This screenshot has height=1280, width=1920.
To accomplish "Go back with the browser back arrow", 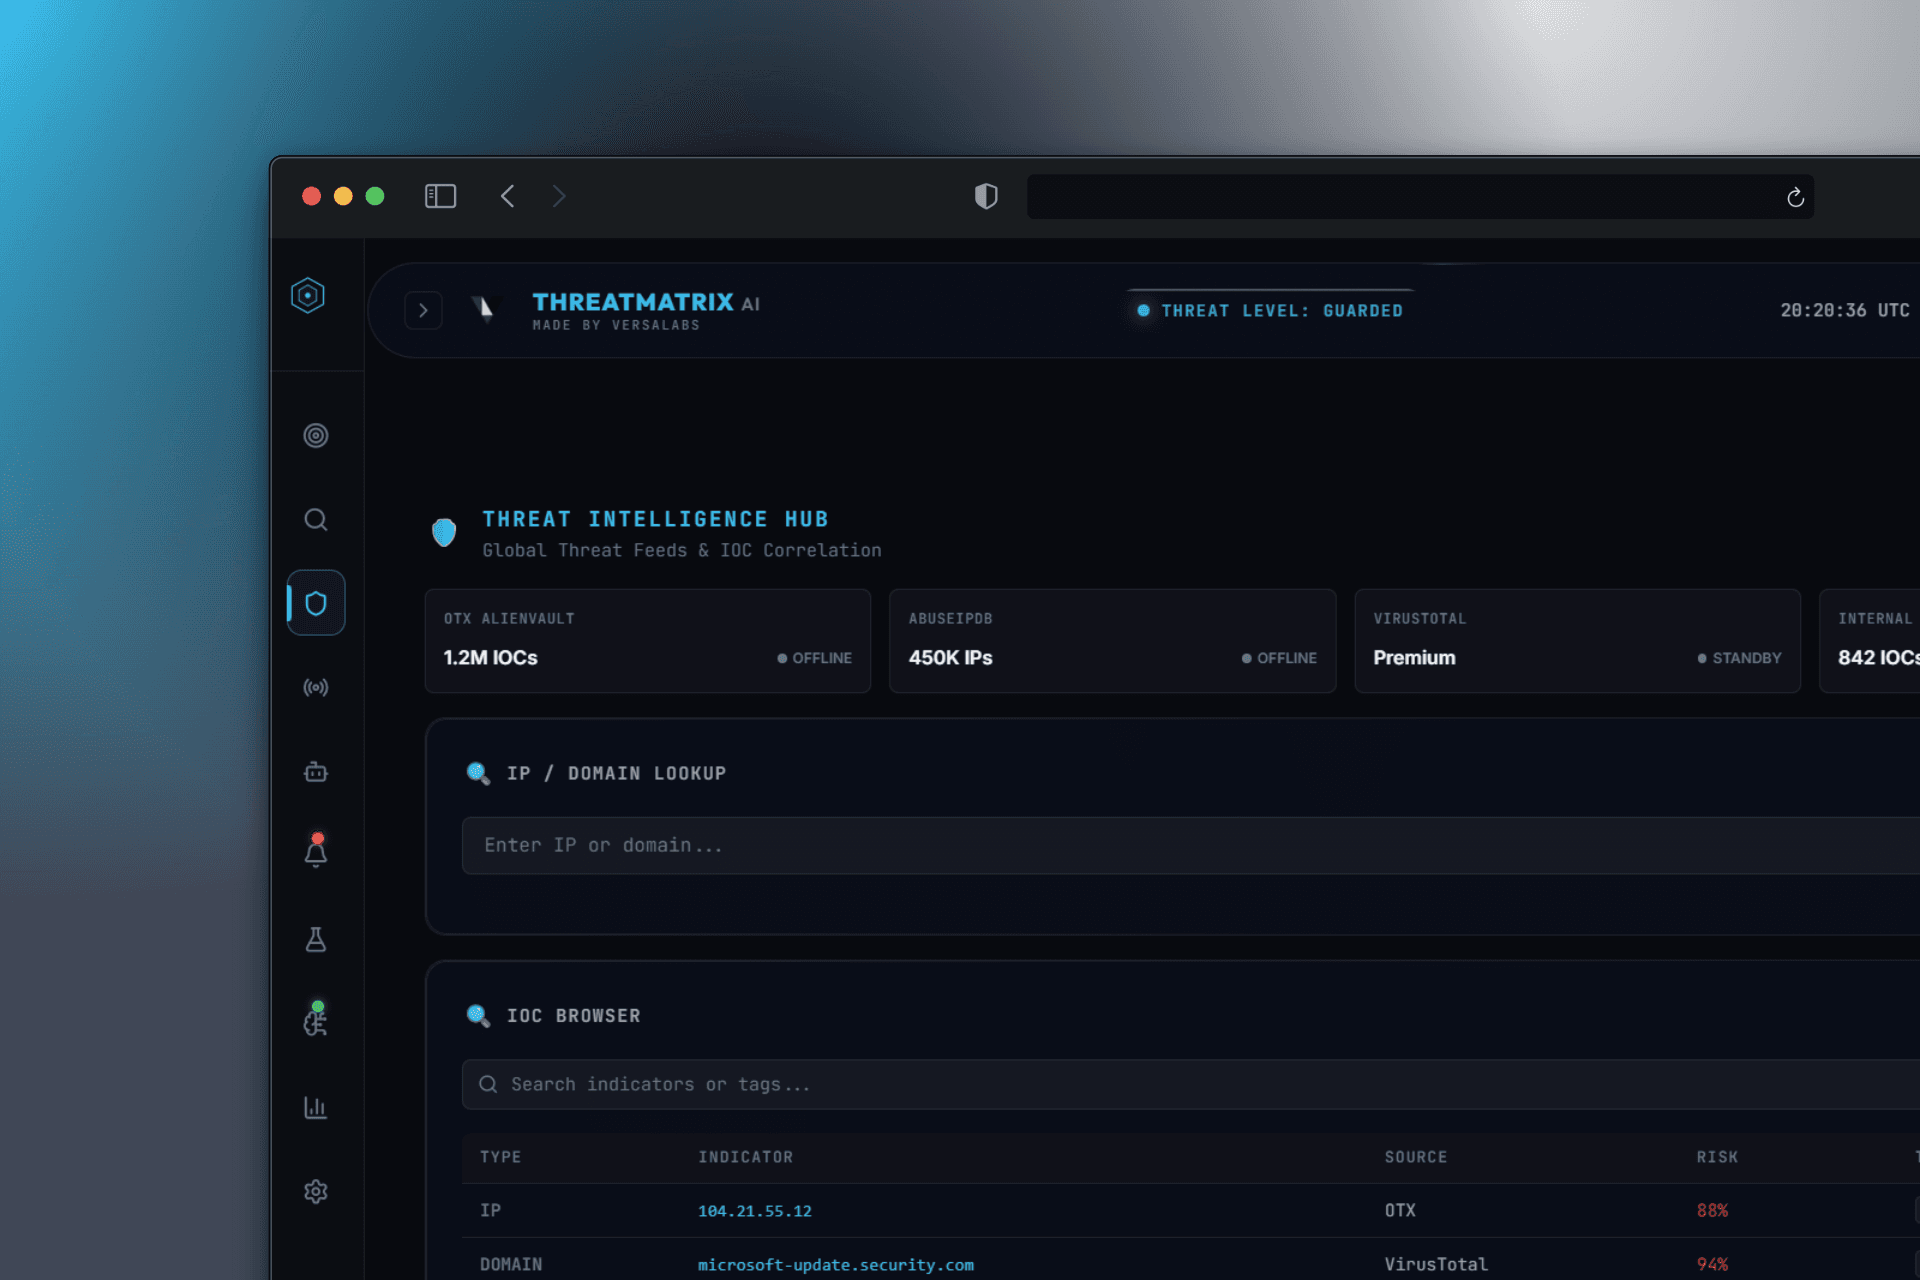I will [x=508, y=196].
